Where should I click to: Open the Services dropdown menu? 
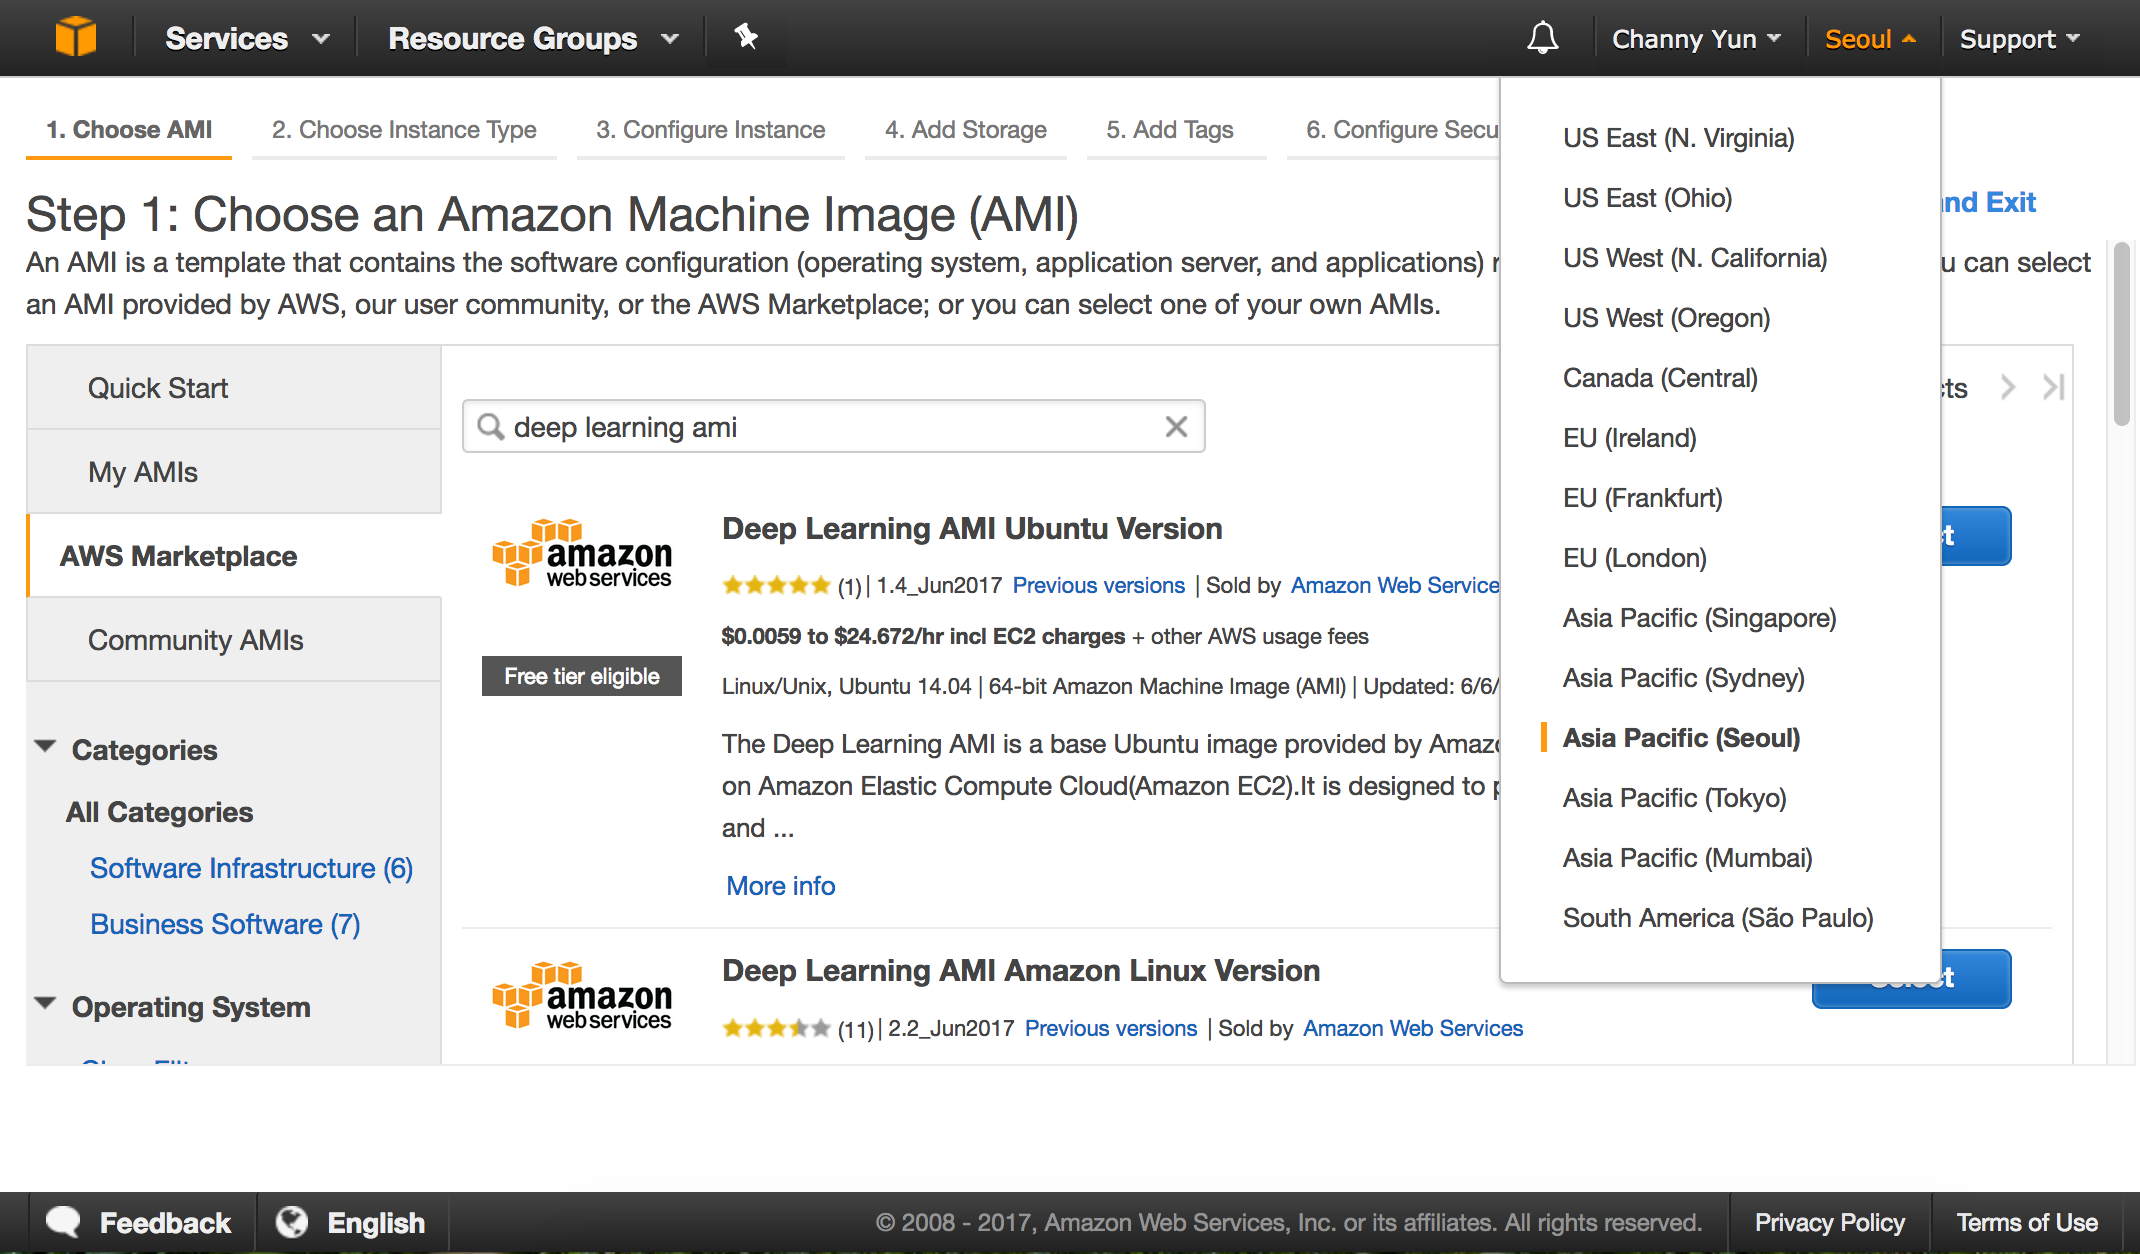coord(246,38)
